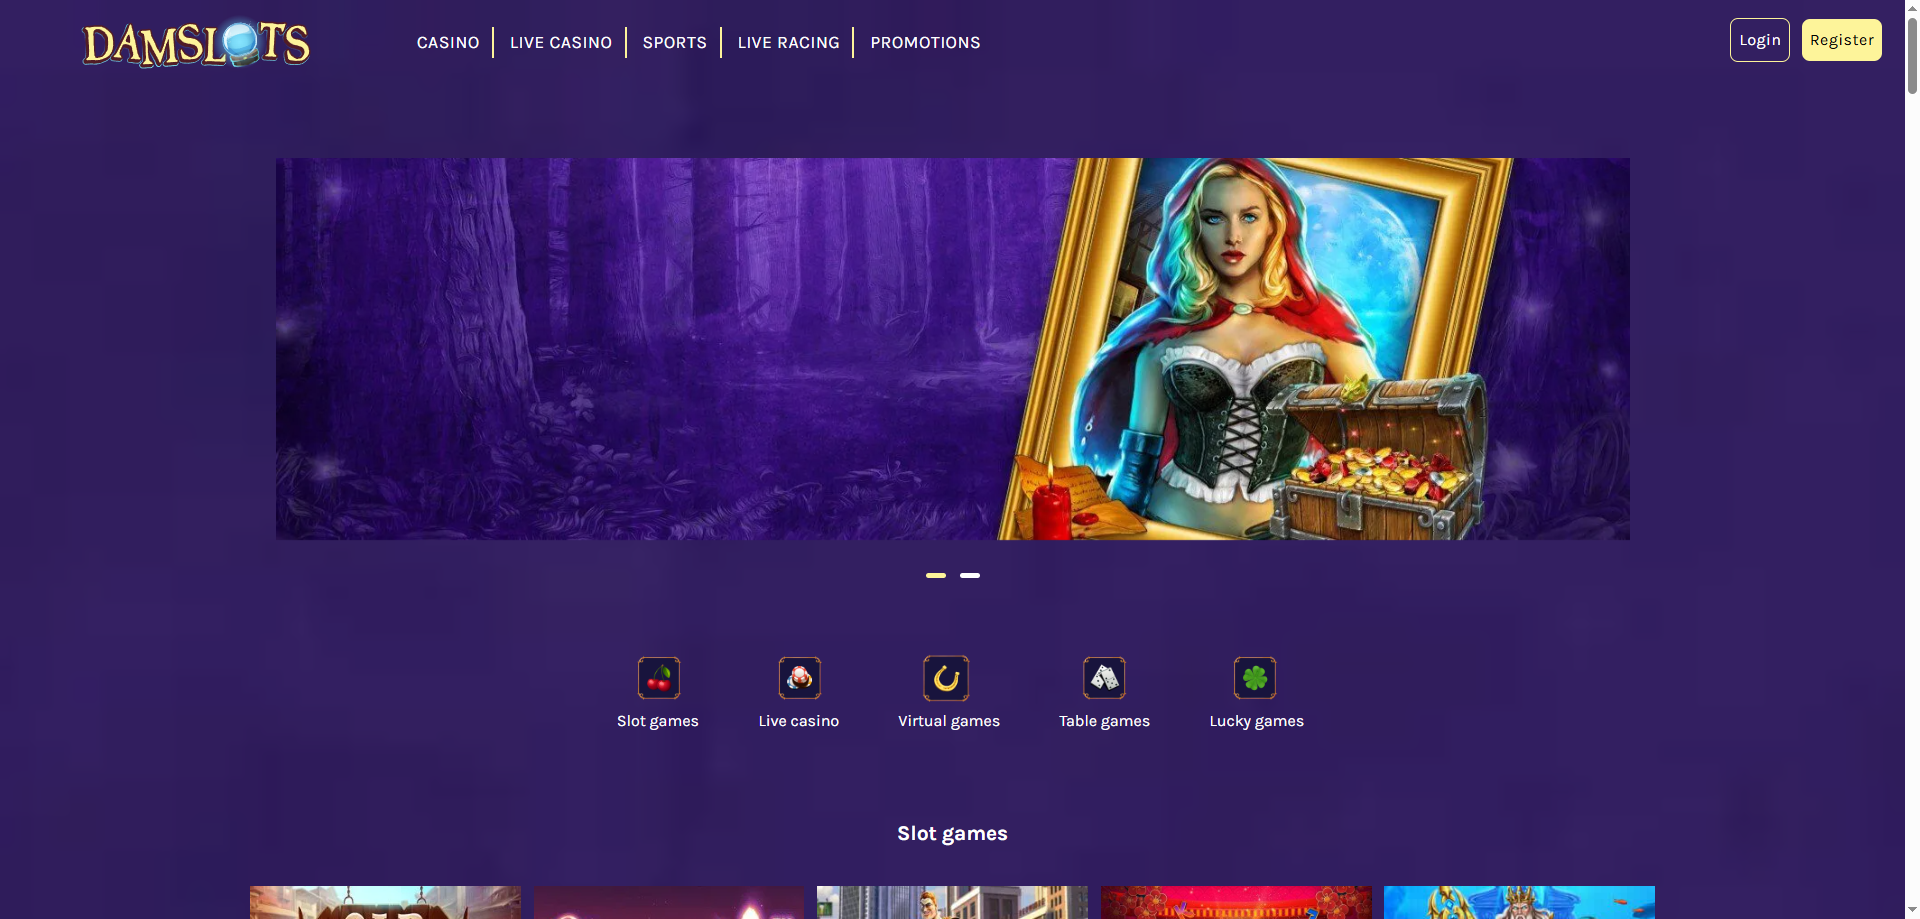Image resolution: width=1920 pixels, height=919 pixels.
Task: View the Promotions page
Action: (925, 43)
